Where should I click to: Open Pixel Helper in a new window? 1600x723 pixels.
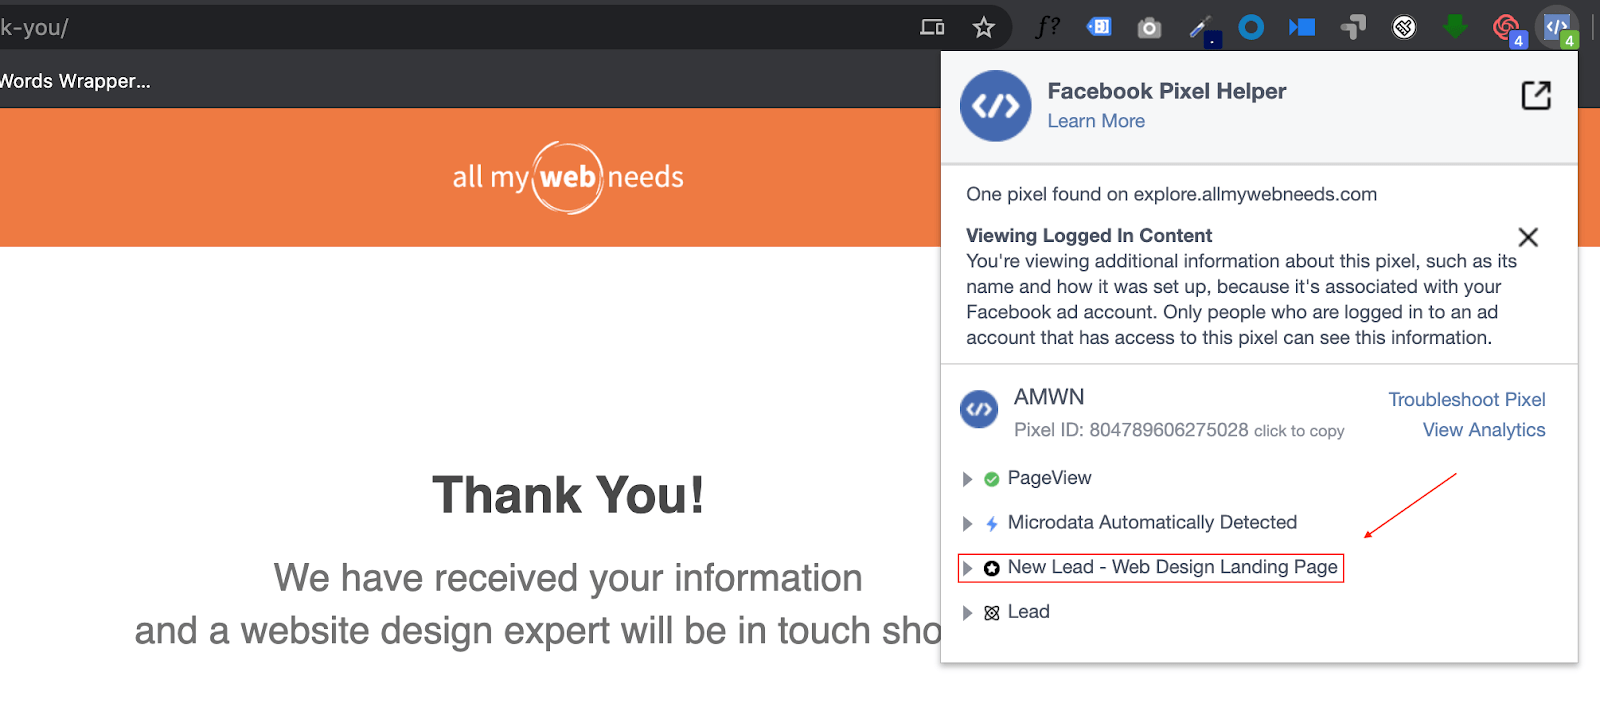click(x=1536, y=96)
